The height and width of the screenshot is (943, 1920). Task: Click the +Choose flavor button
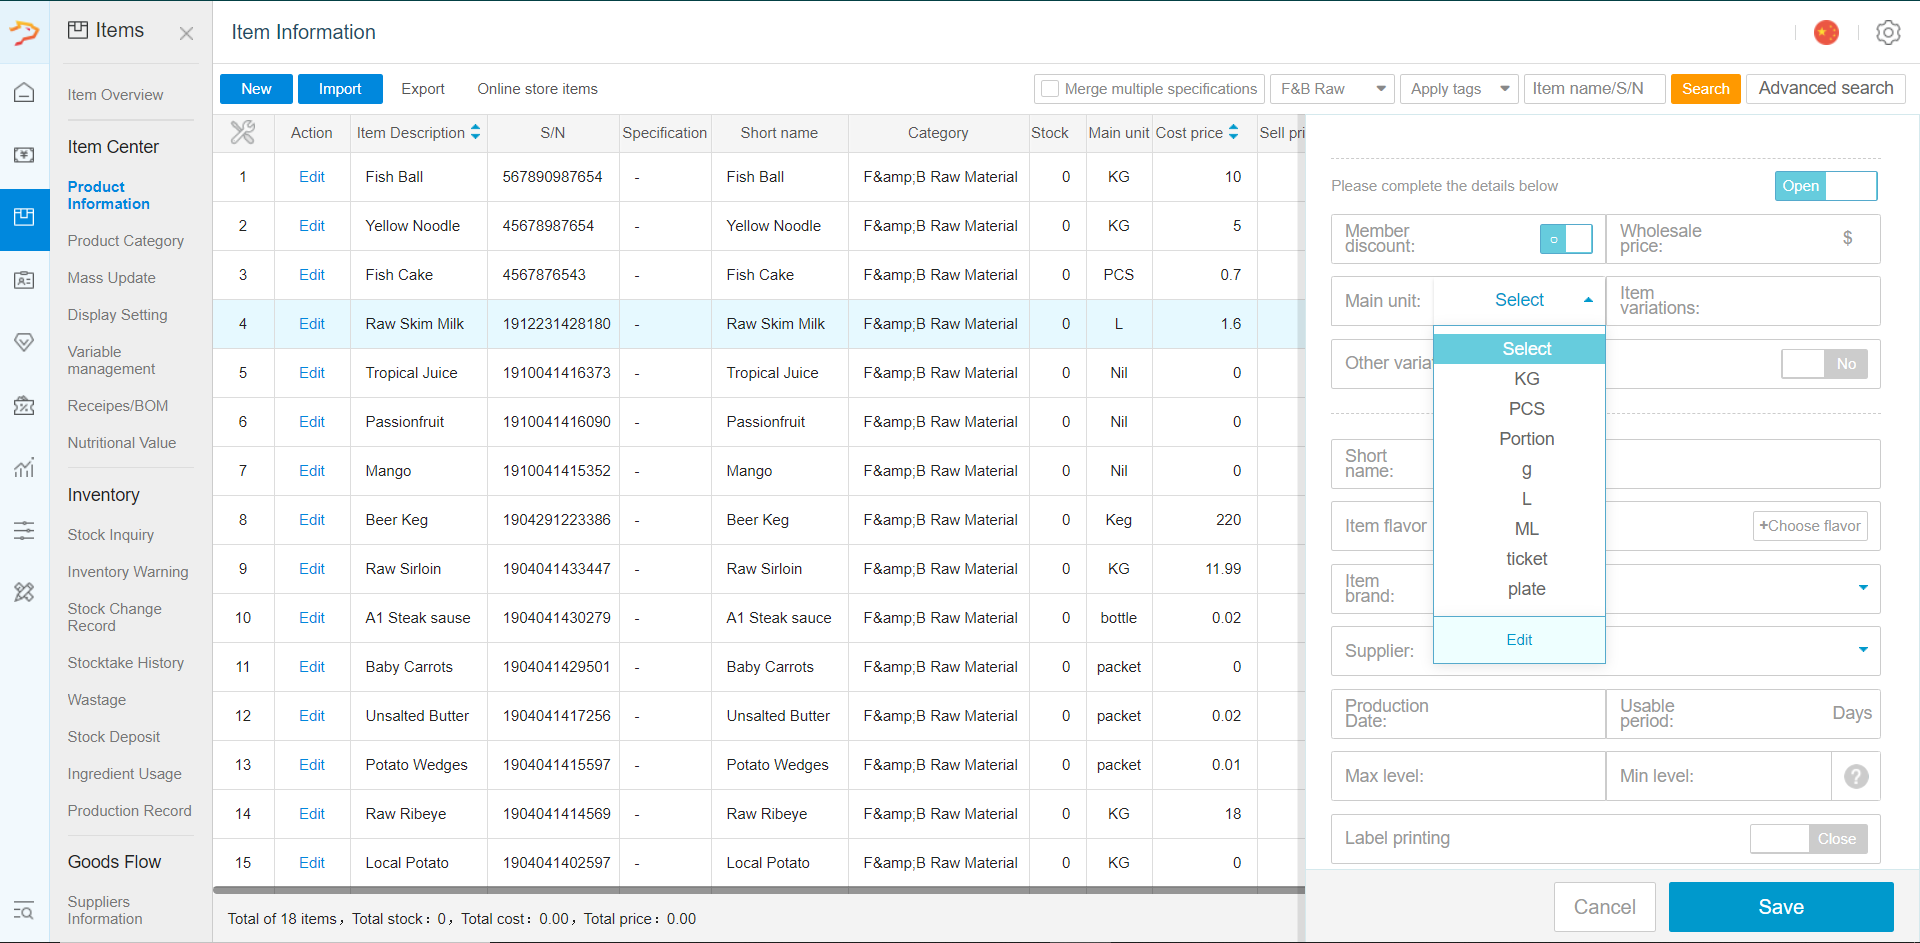coord(1810,526)
